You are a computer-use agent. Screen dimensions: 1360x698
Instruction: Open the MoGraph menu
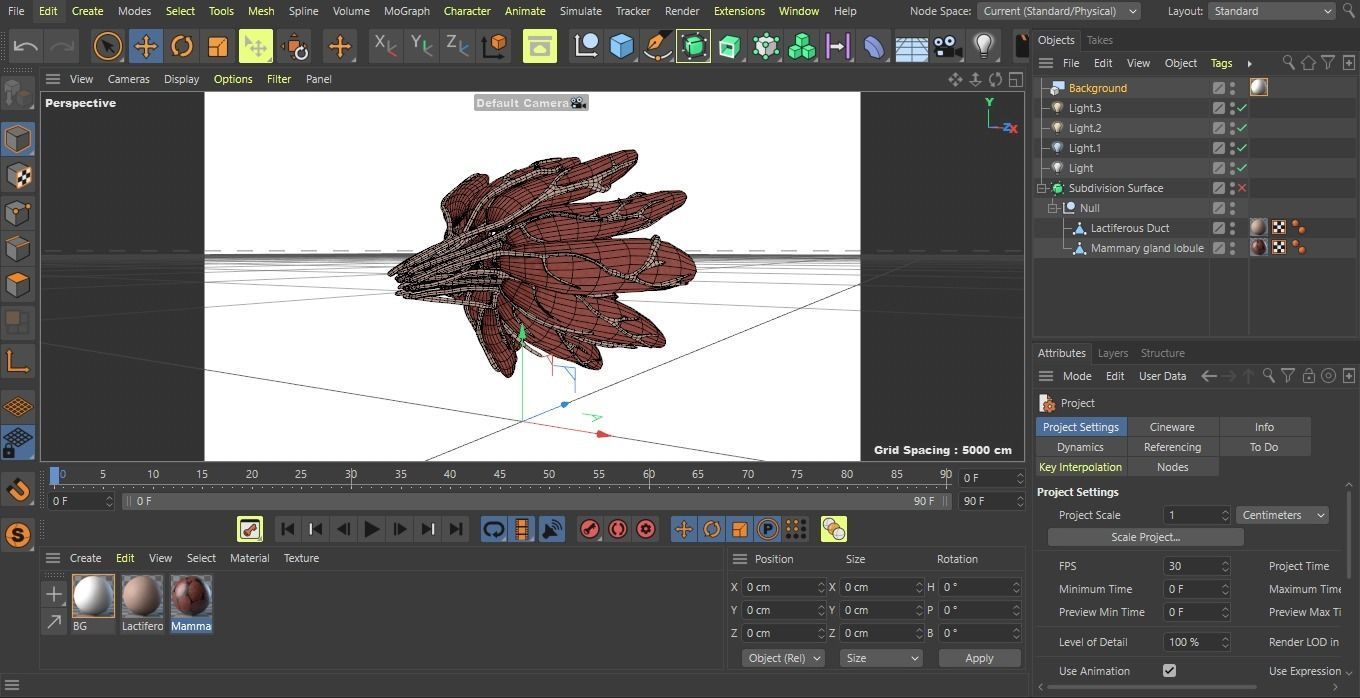tap(407, 11)
